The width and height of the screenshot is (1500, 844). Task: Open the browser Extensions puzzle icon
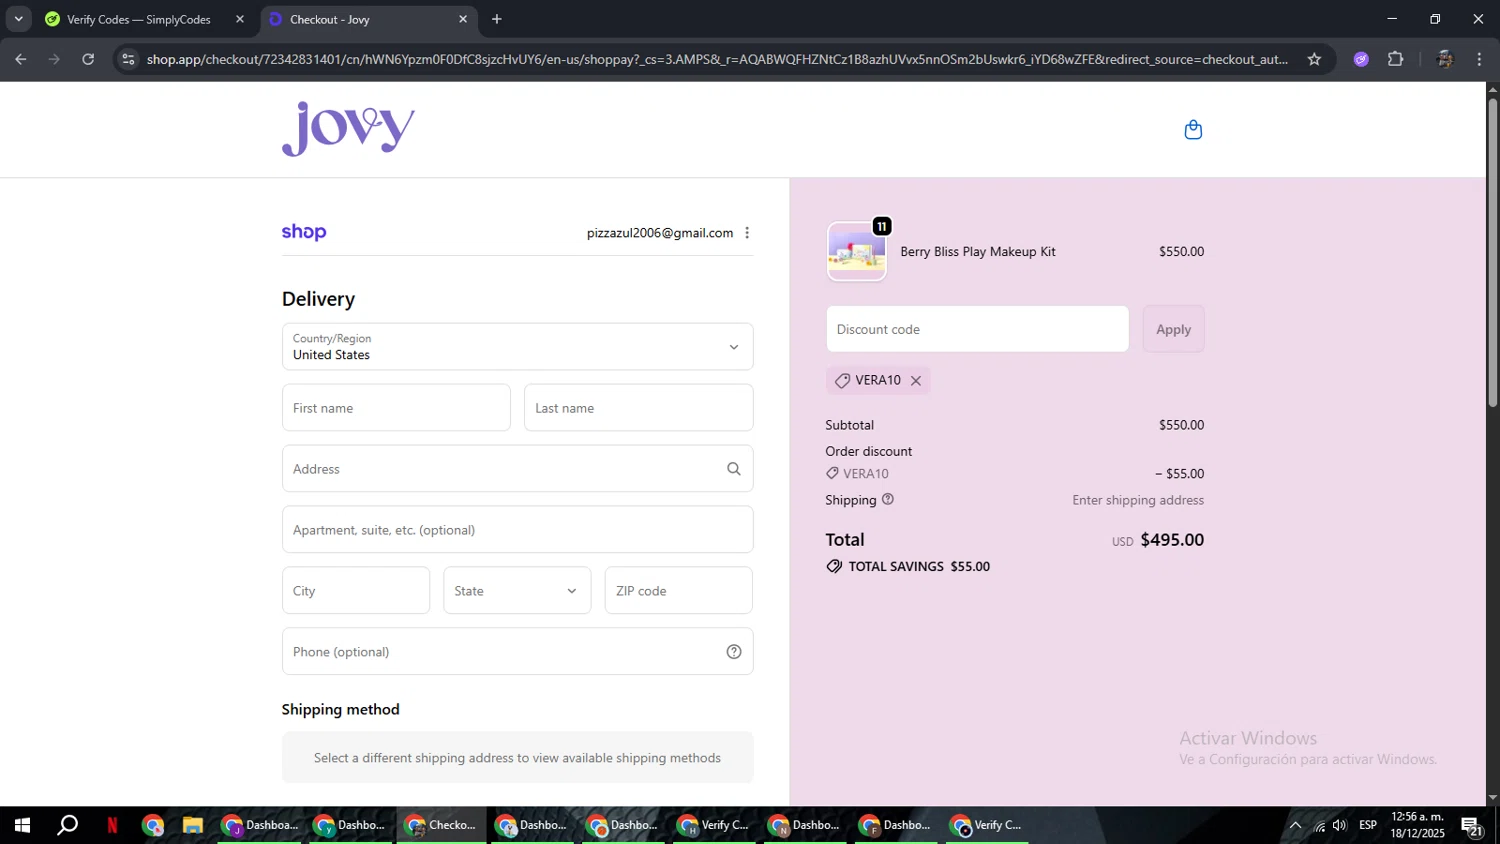point(1396,59)
